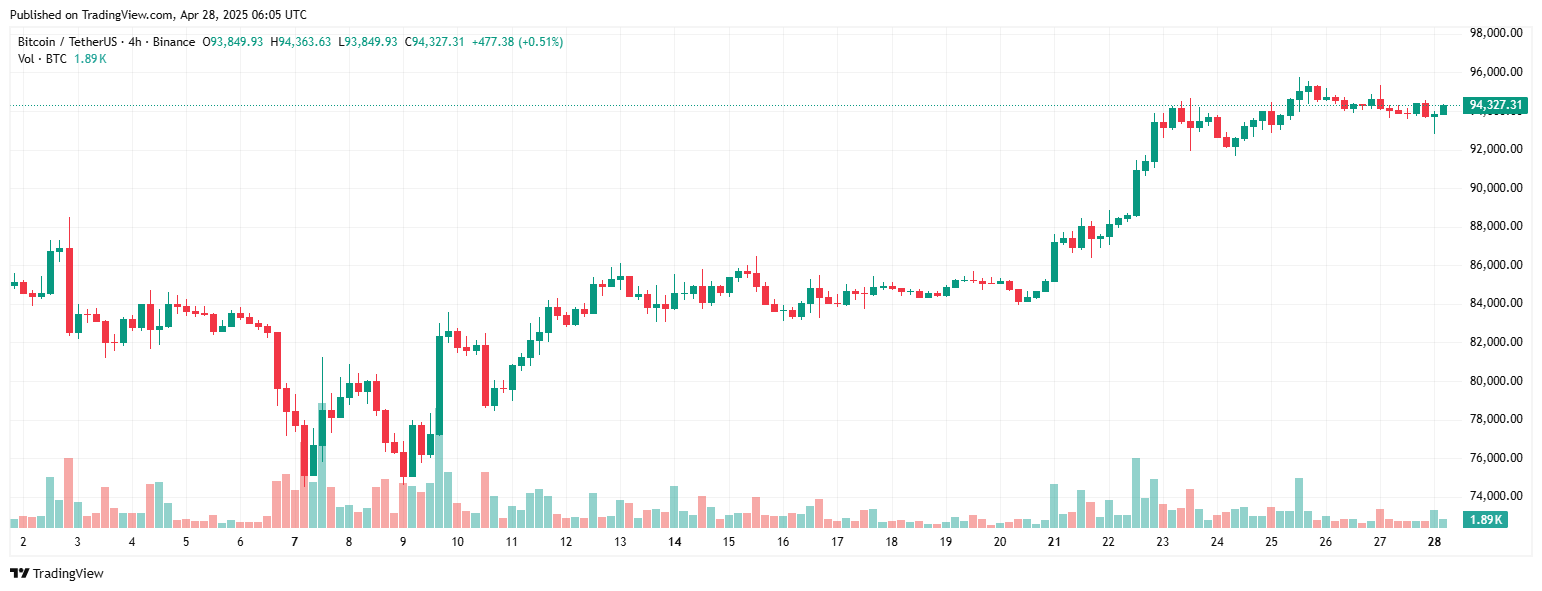Click the green 1.89K volume tag on price axis
The width and height of the screenshot is (1542, 591).
pyautogui.click(x=1485, y=520)
